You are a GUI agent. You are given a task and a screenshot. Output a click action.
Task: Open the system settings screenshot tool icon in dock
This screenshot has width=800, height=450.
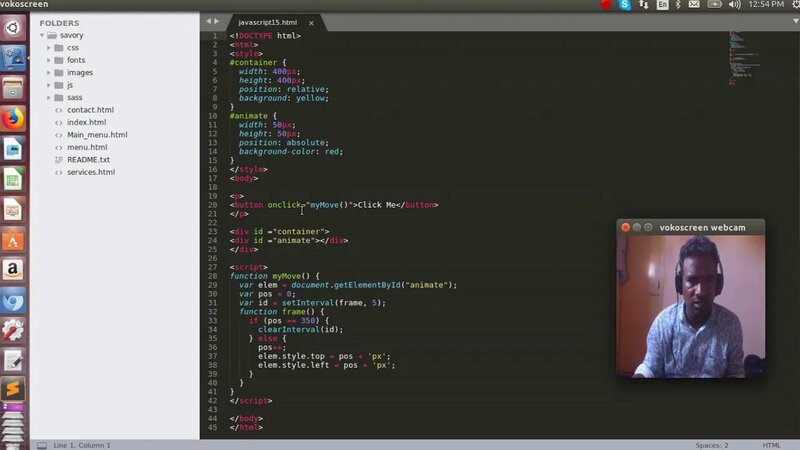tap(13, 57)
